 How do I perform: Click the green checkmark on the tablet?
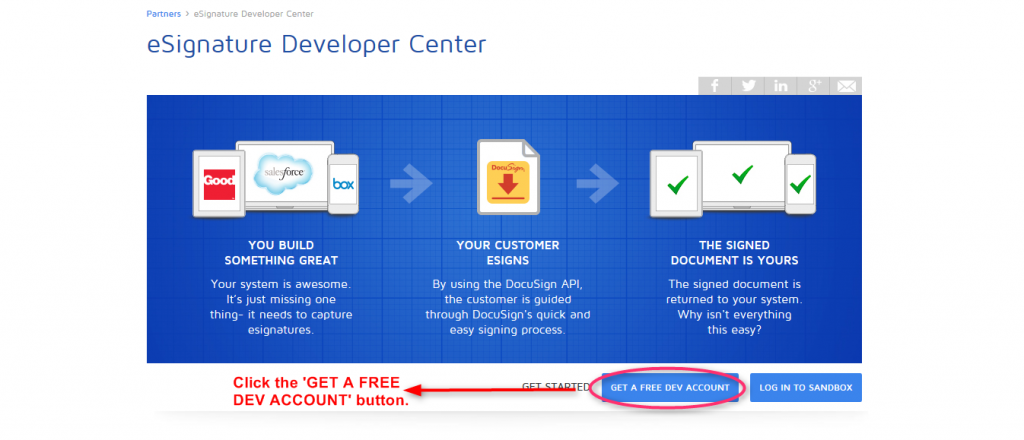[x=677, y=185]
